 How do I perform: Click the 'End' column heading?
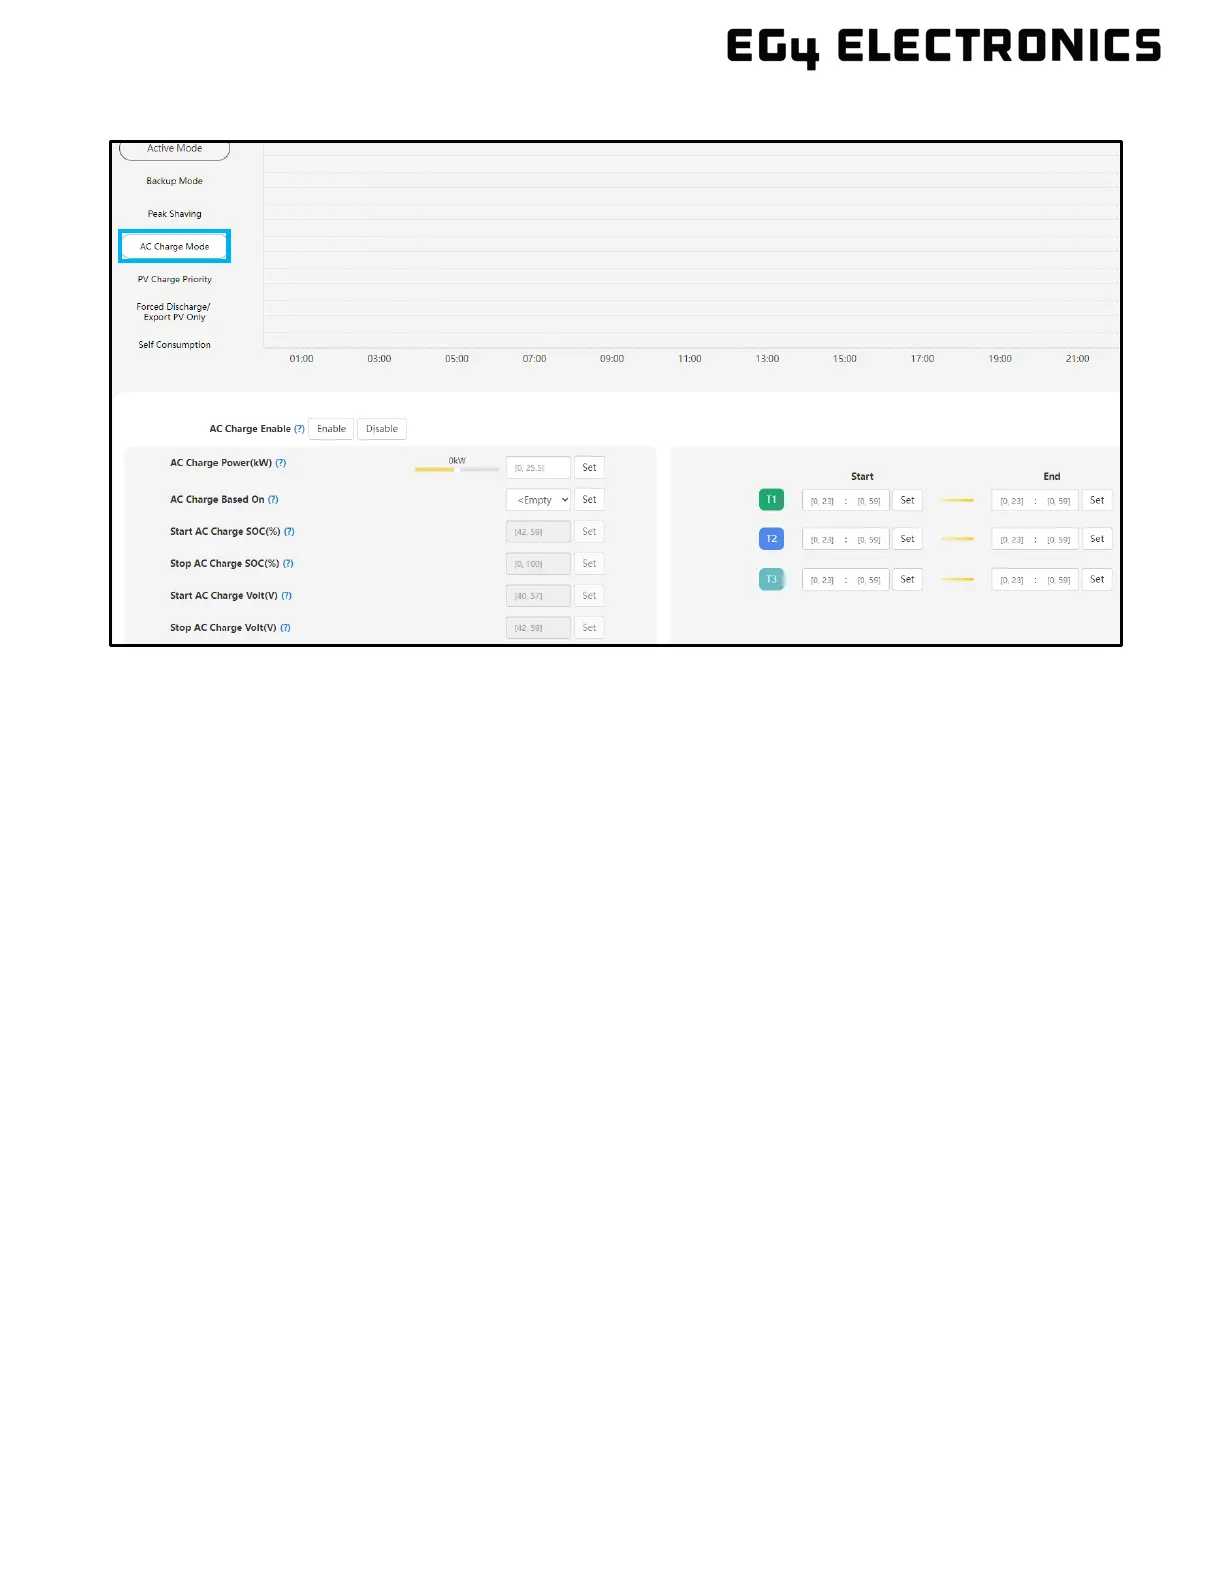[1052, 477]
